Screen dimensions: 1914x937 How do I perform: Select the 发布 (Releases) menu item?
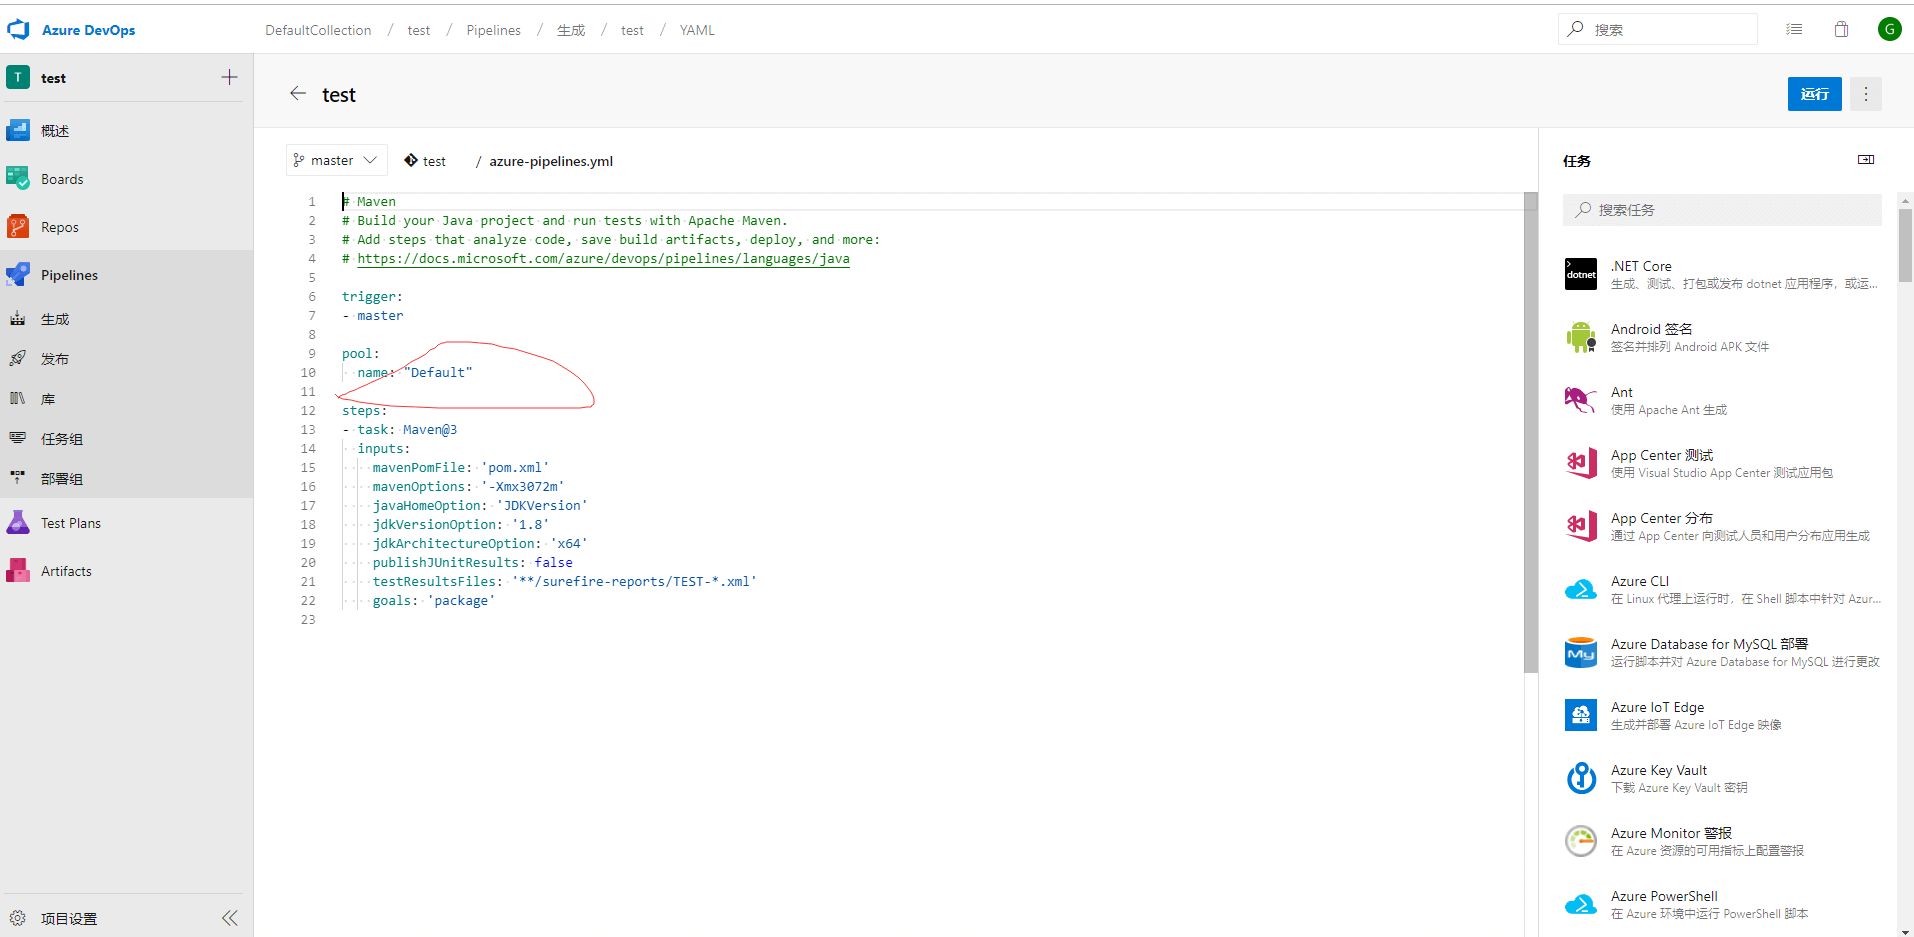[x=55, y=359]
